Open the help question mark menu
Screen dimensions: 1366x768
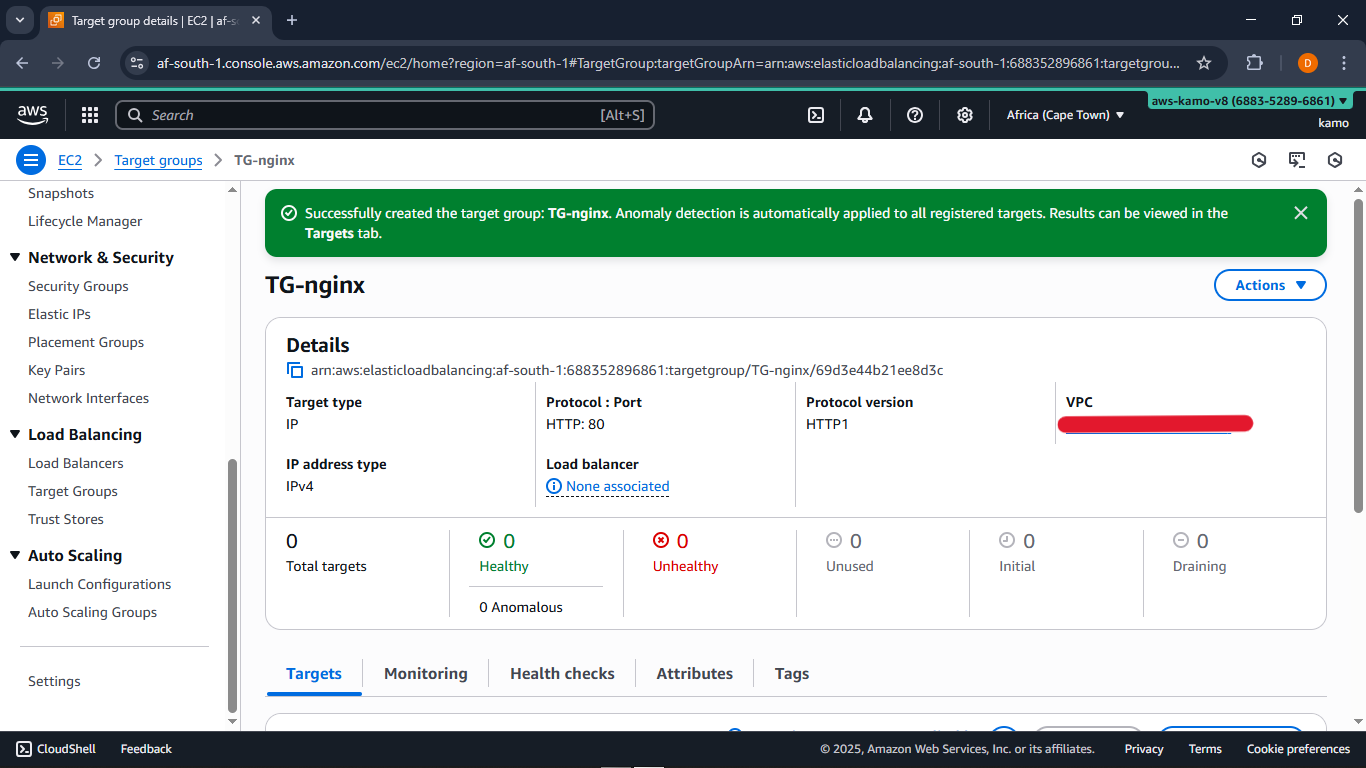pos(914,115)
